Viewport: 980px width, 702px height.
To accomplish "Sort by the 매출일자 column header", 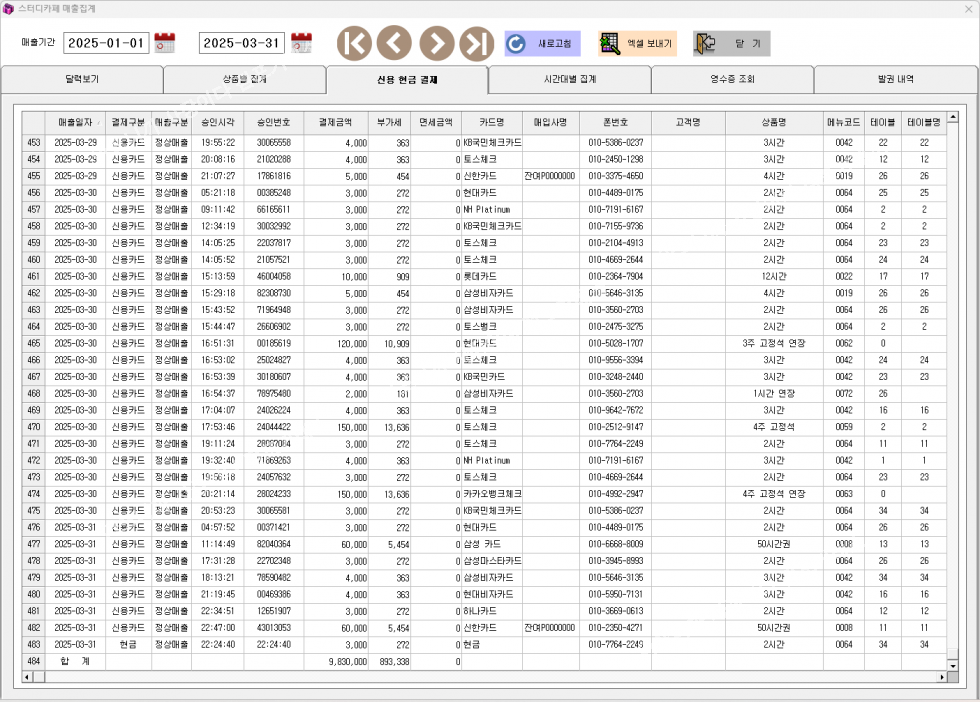I will tap(76, 123).
